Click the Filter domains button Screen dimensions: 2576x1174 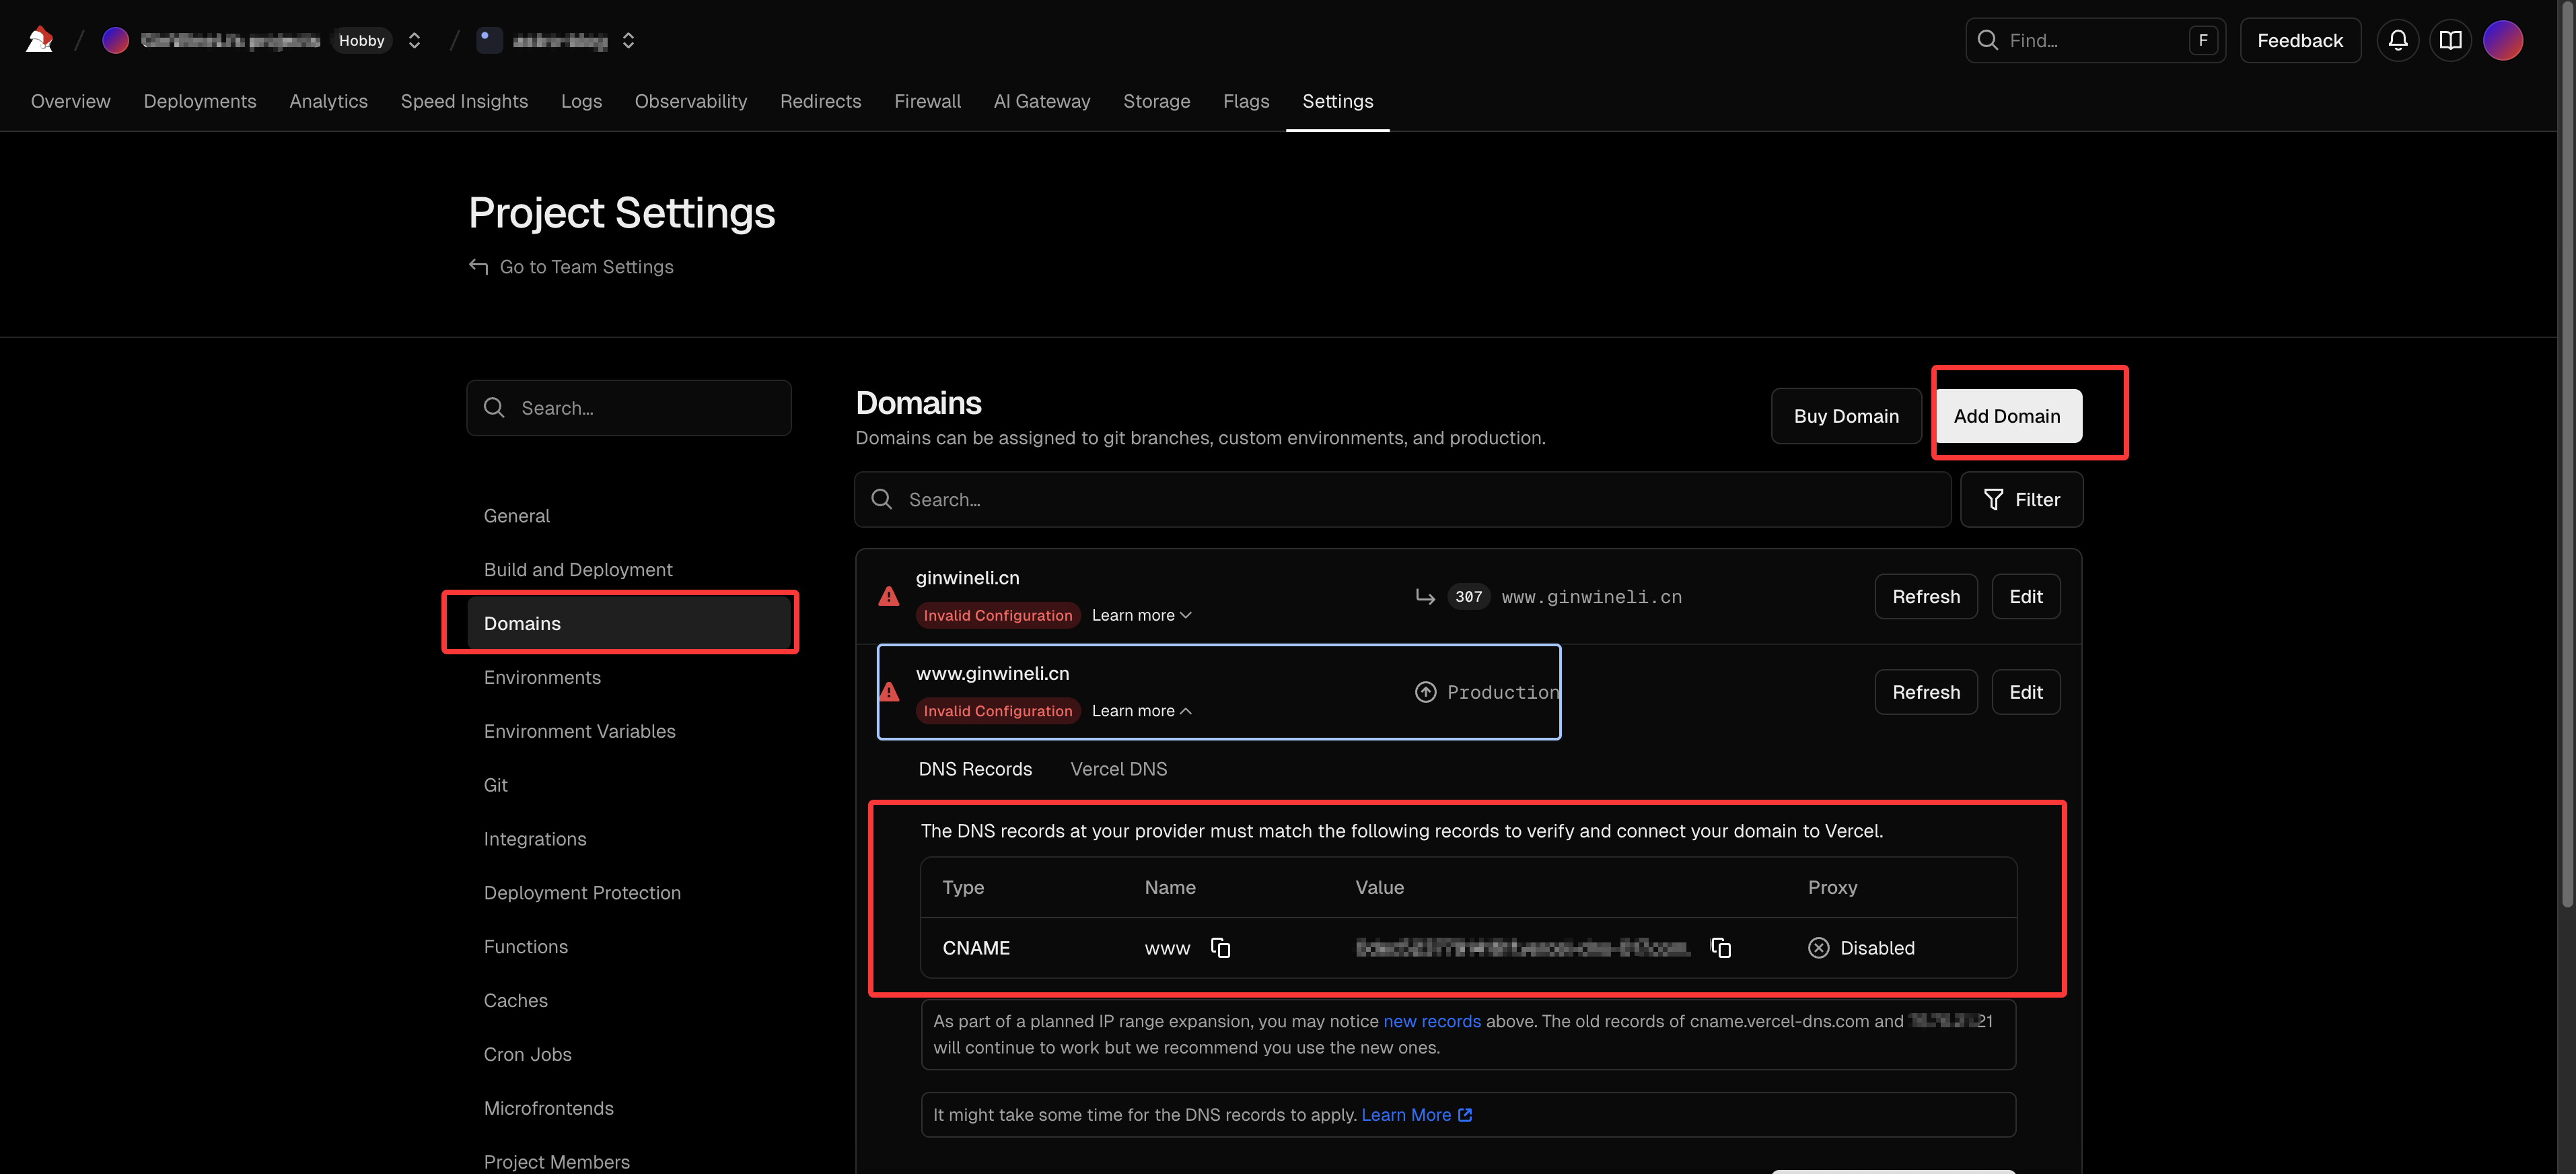click(x=2021, y=499)
